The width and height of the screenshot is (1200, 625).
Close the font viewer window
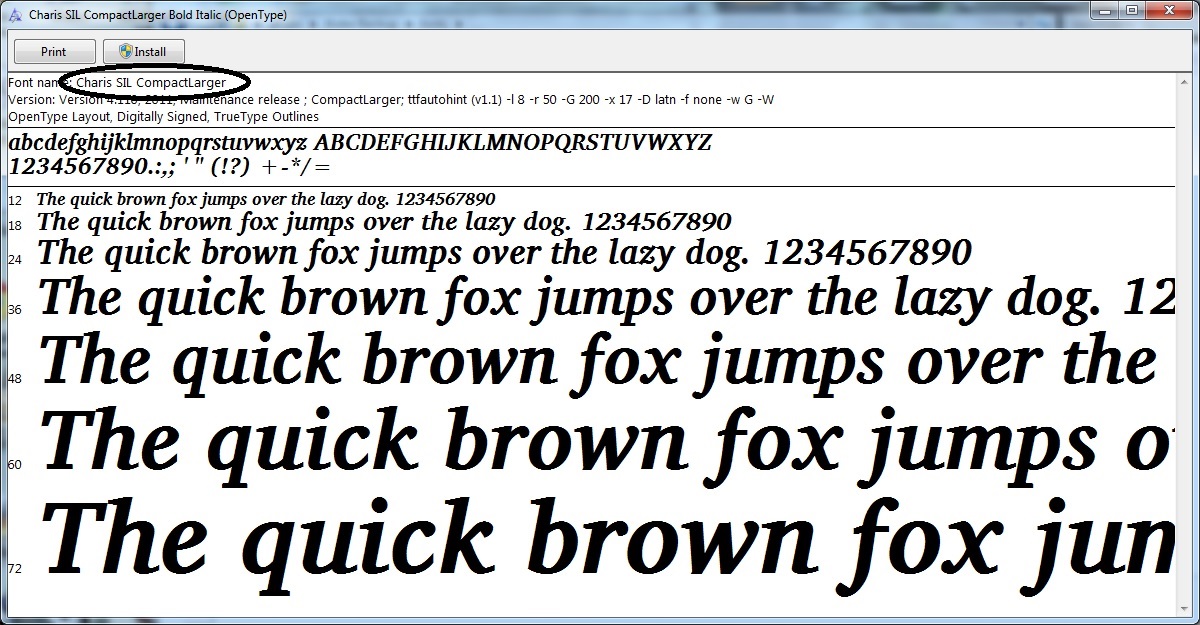tap(1168, 11)
